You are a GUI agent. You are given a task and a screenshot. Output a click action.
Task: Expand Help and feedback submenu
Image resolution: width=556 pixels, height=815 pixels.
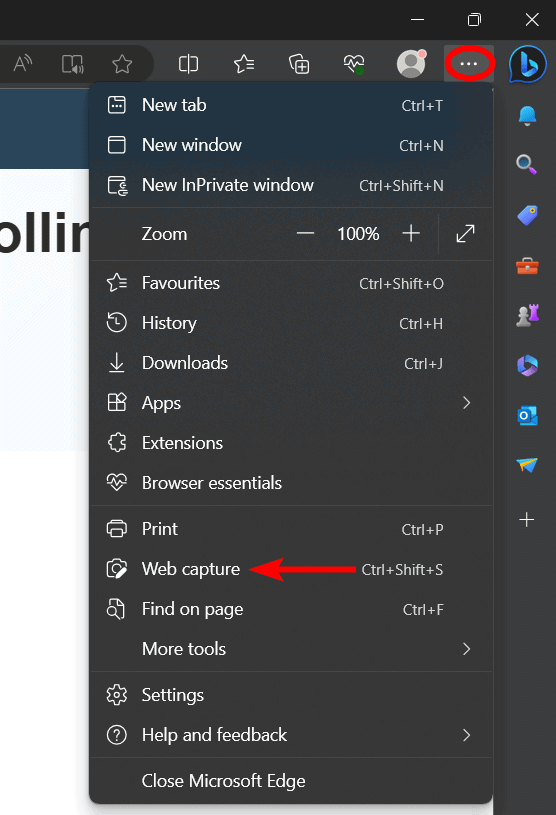pyautogui.click(x=291, y=735)
